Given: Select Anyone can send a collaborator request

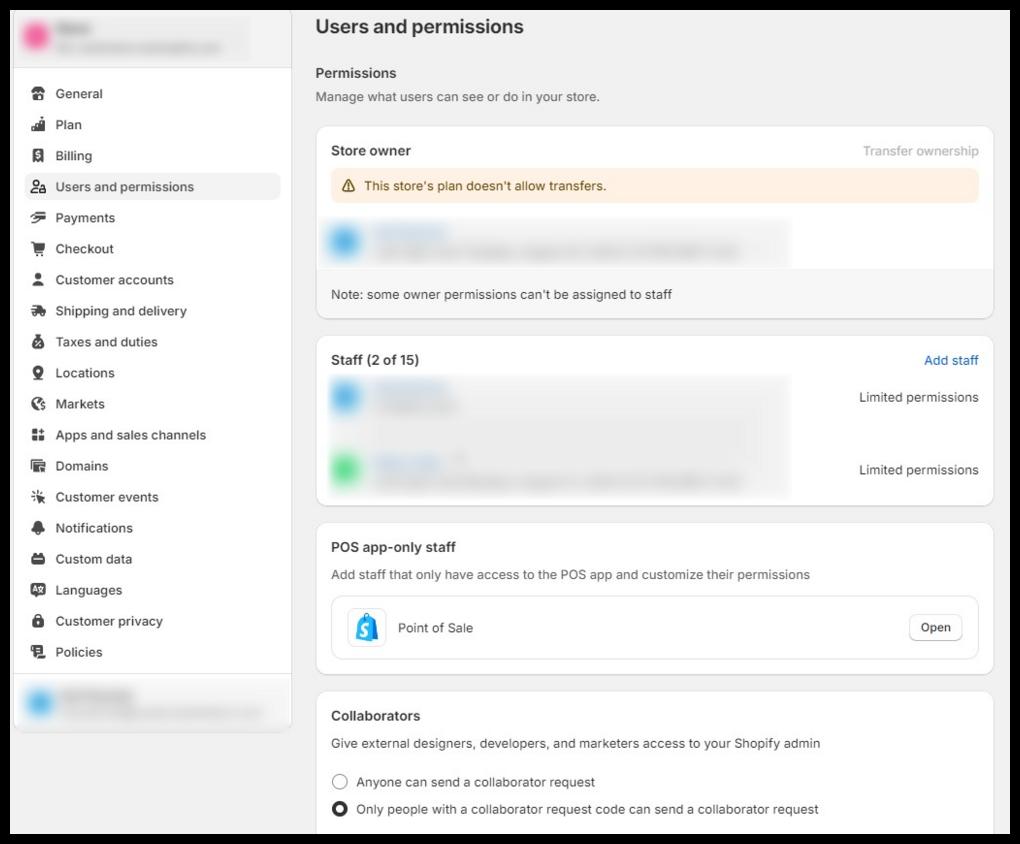Looking at the screenshot, I should pyautogui.click(x=340, y=782).
